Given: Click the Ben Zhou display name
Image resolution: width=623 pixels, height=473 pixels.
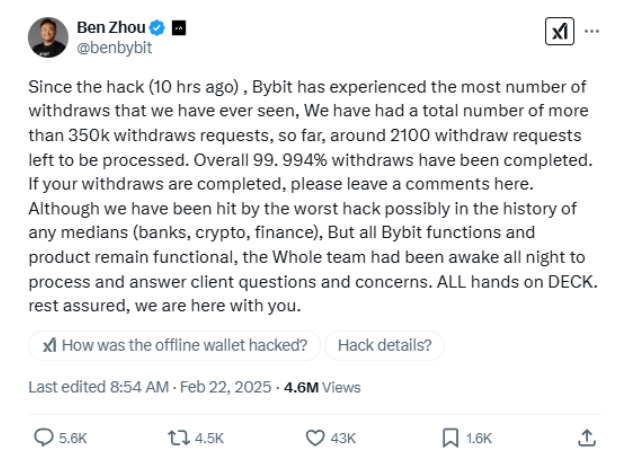Looking at the screenshot, I should tap(111, 27).
